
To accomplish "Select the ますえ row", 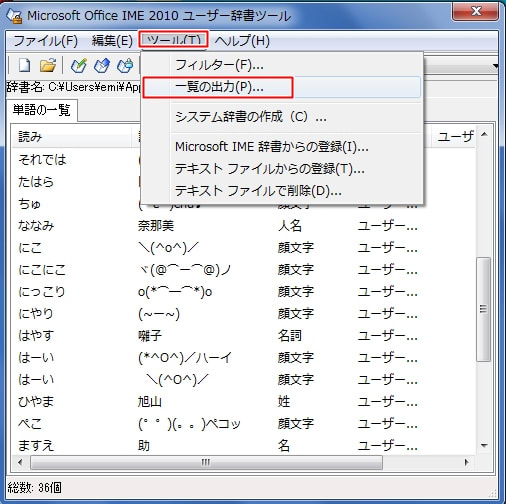I will point(36,446).
